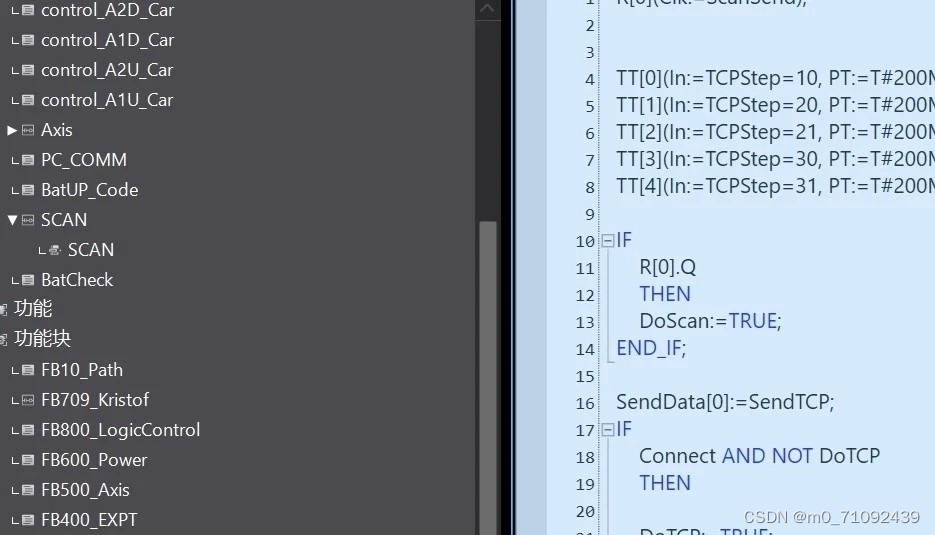Screen dimensions: 935x535
Task: Open the FB500_Axis function block
Action: click(x=85, y=490)
